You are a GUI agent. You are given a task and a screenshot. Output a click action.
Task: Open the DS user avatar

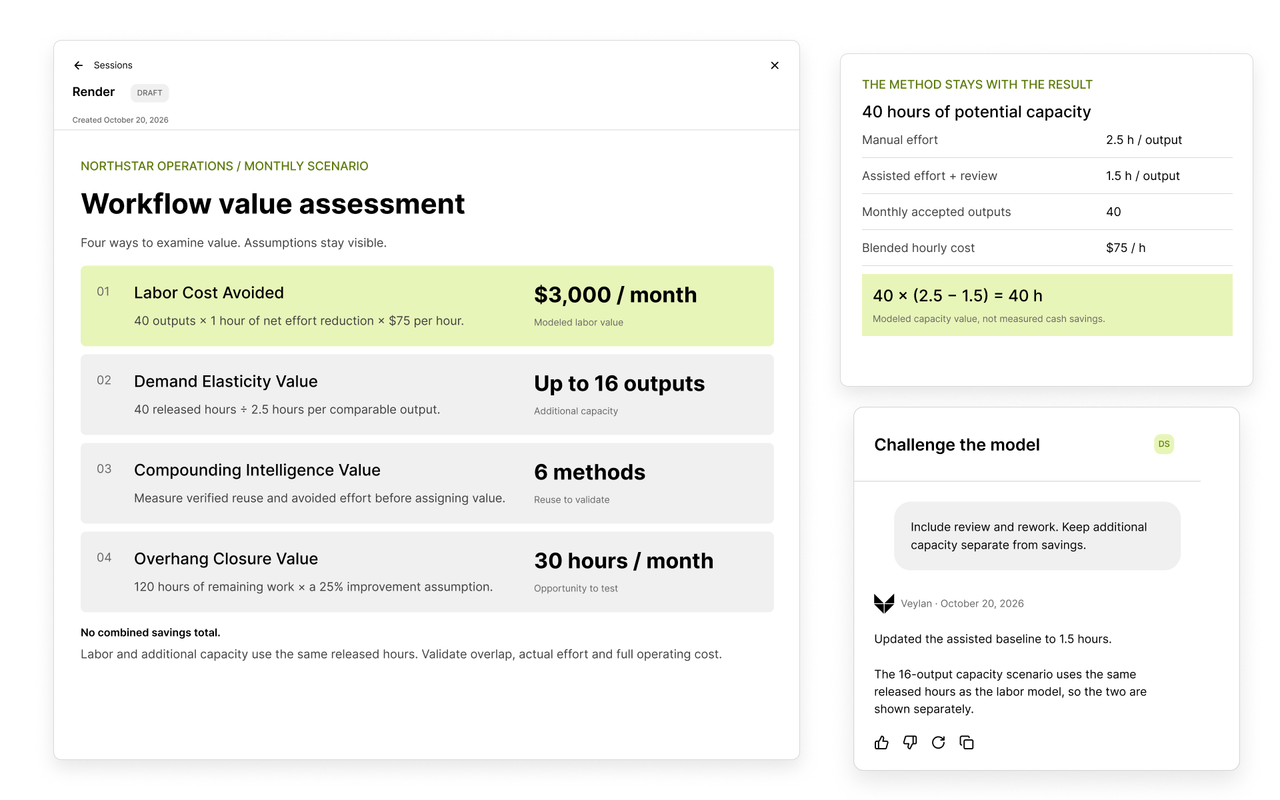pyautogui.click(x=1164, y=444)
